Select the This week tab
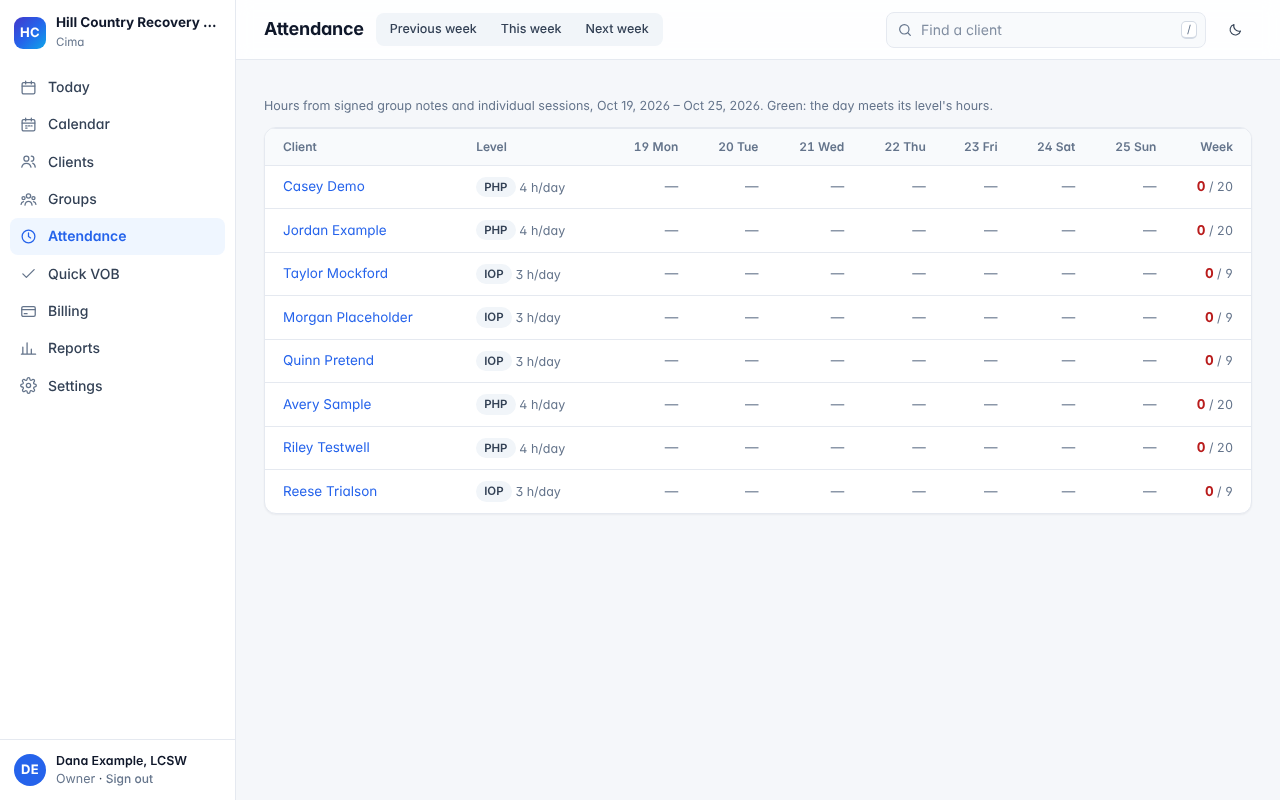1280x800 pixels. click(531, 29)
